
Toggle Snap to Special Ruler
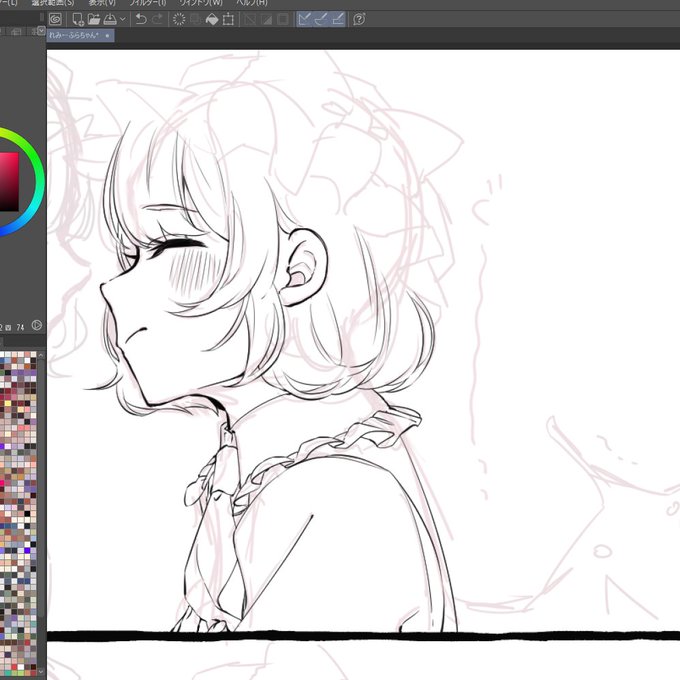click(321, 19)
